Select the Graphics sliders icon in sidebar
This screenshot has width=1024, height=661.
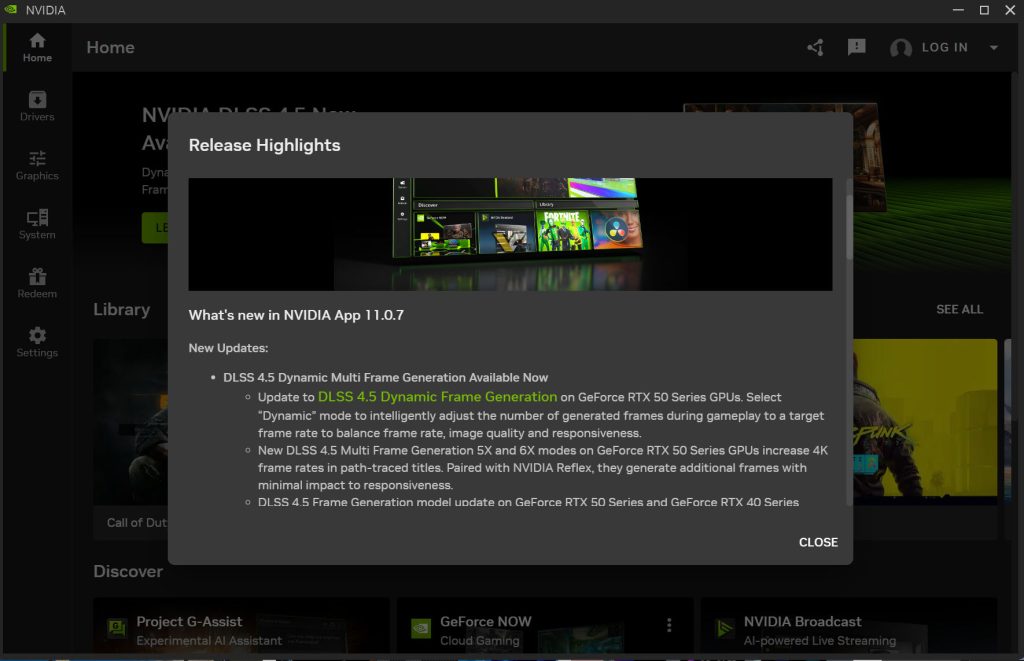point(36,160)
